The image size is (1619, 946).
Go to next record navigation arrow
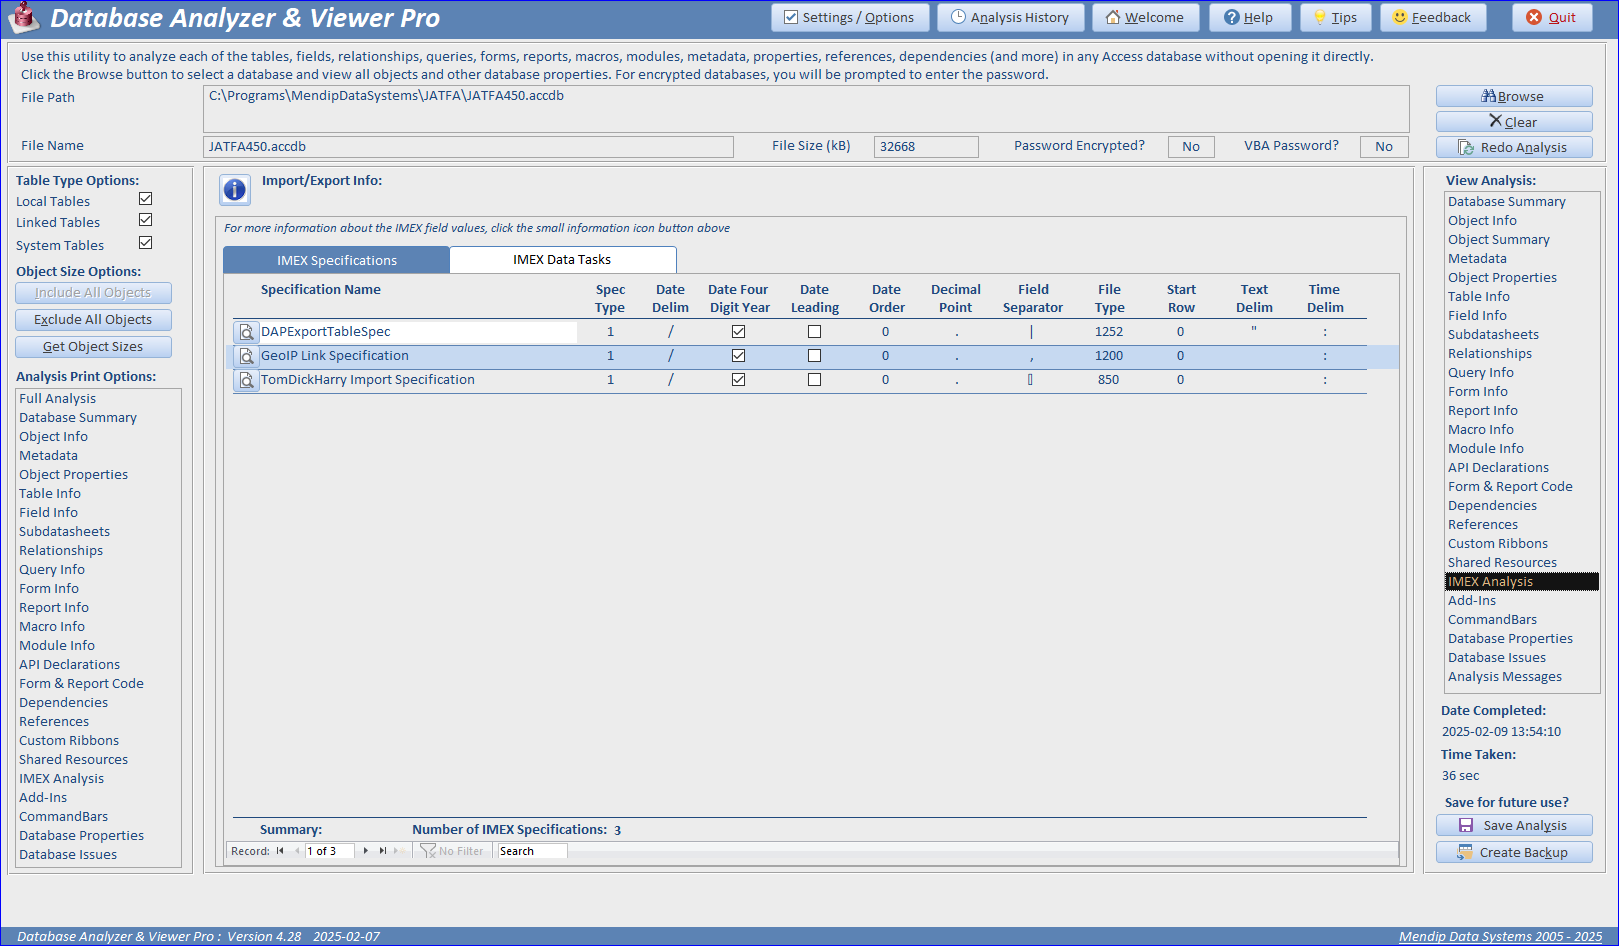pos(366,851)
